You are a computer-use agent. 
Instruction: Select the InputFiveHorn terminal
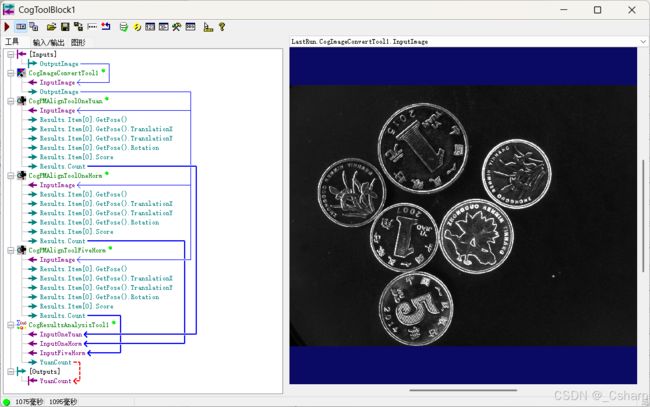(x=62, y=353)
